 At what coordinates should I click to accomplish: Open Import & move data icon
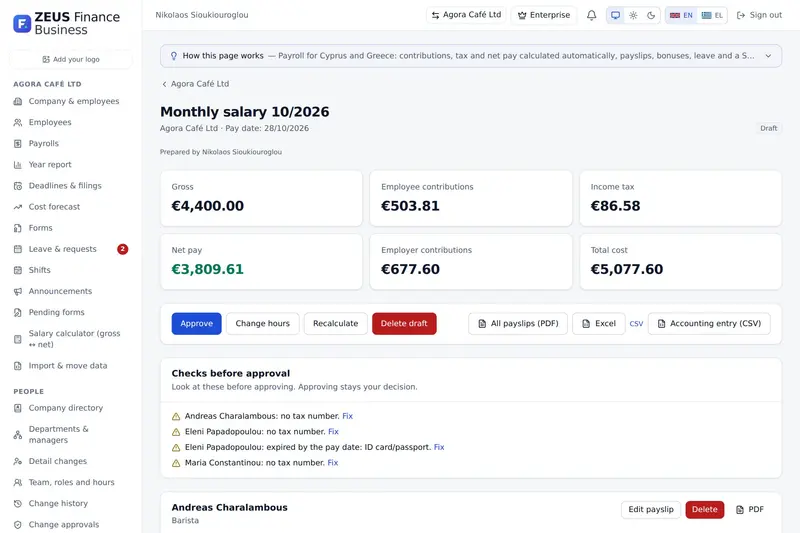pos(18,366)
